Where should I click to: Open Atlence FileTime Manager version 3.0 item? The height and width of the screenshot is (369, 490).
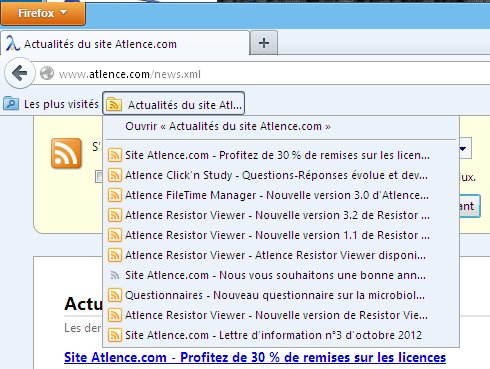(281, 195)
